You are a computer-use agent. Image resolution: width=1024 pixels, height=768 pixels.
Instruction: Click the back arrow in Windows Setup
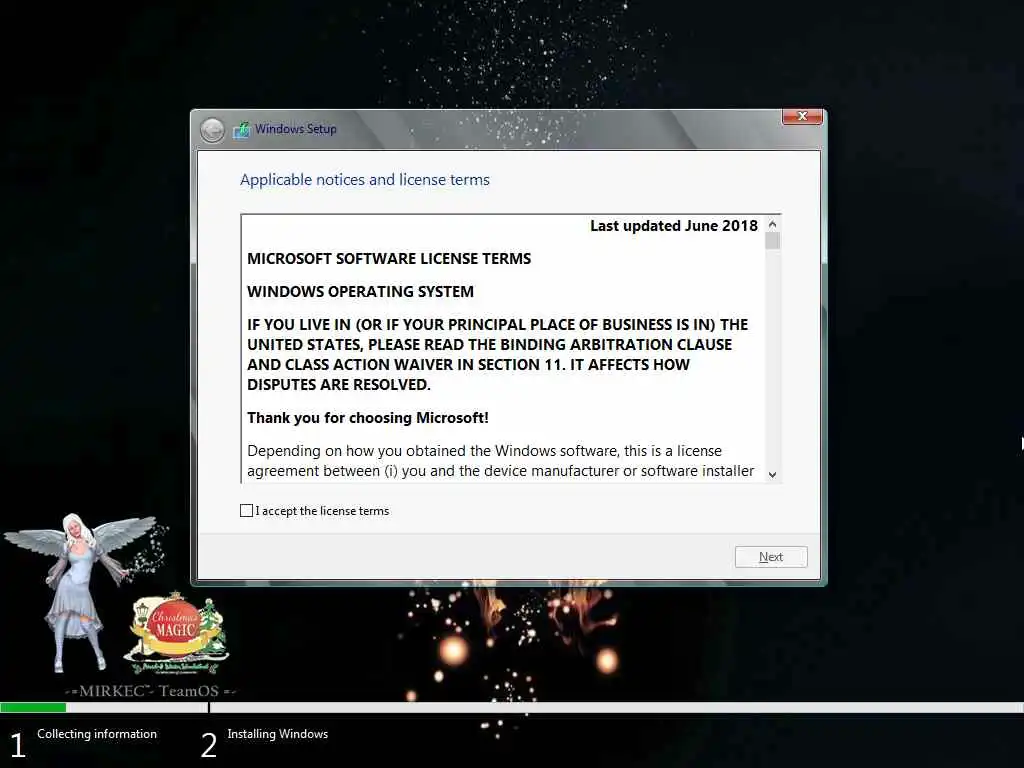(212, 130)
